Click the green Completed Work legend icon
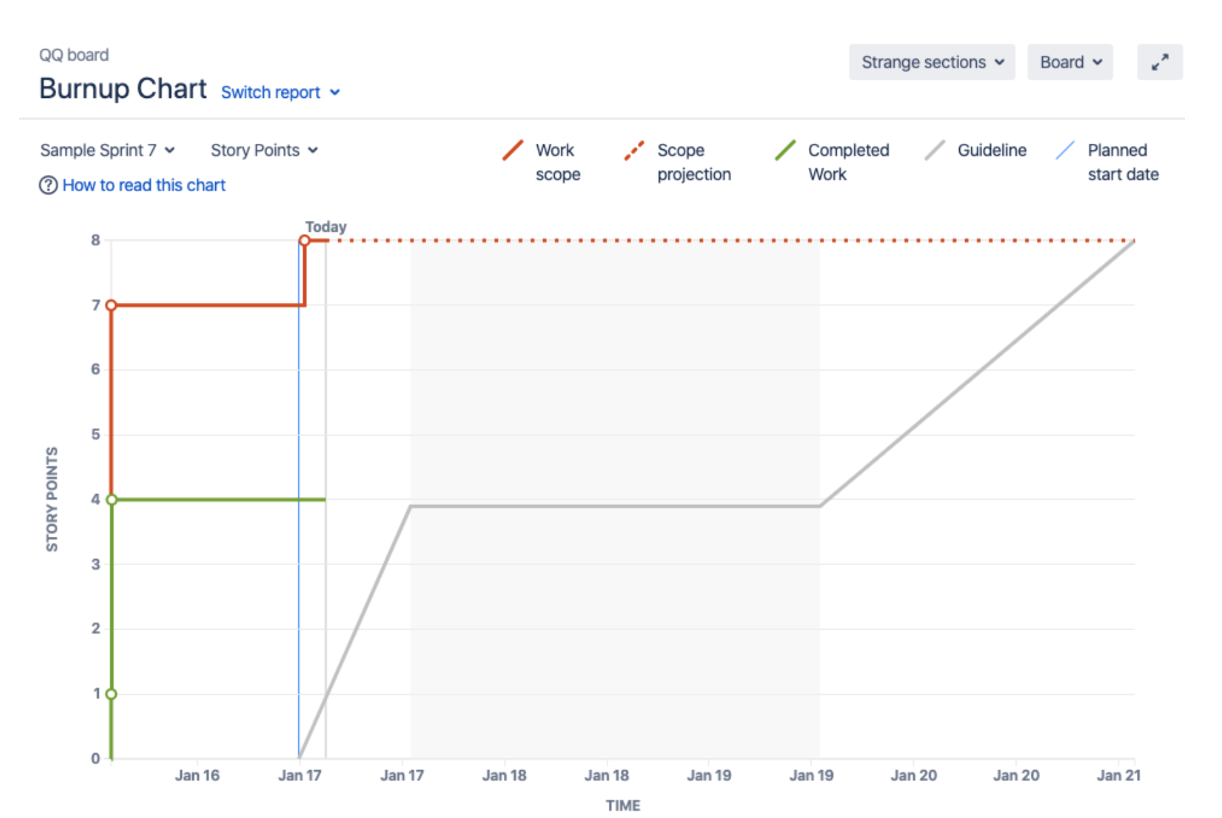1222x818 pixels. [786, 151]
